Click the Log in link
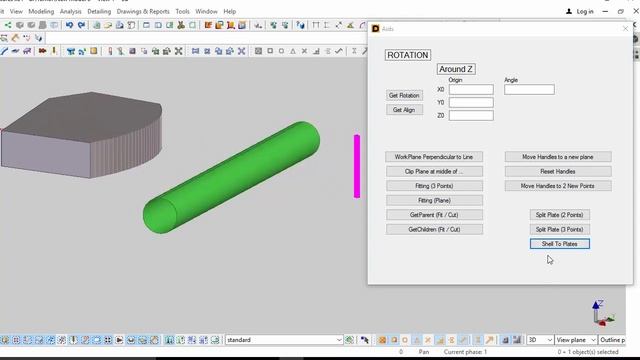640x360 pixels. 580,11
